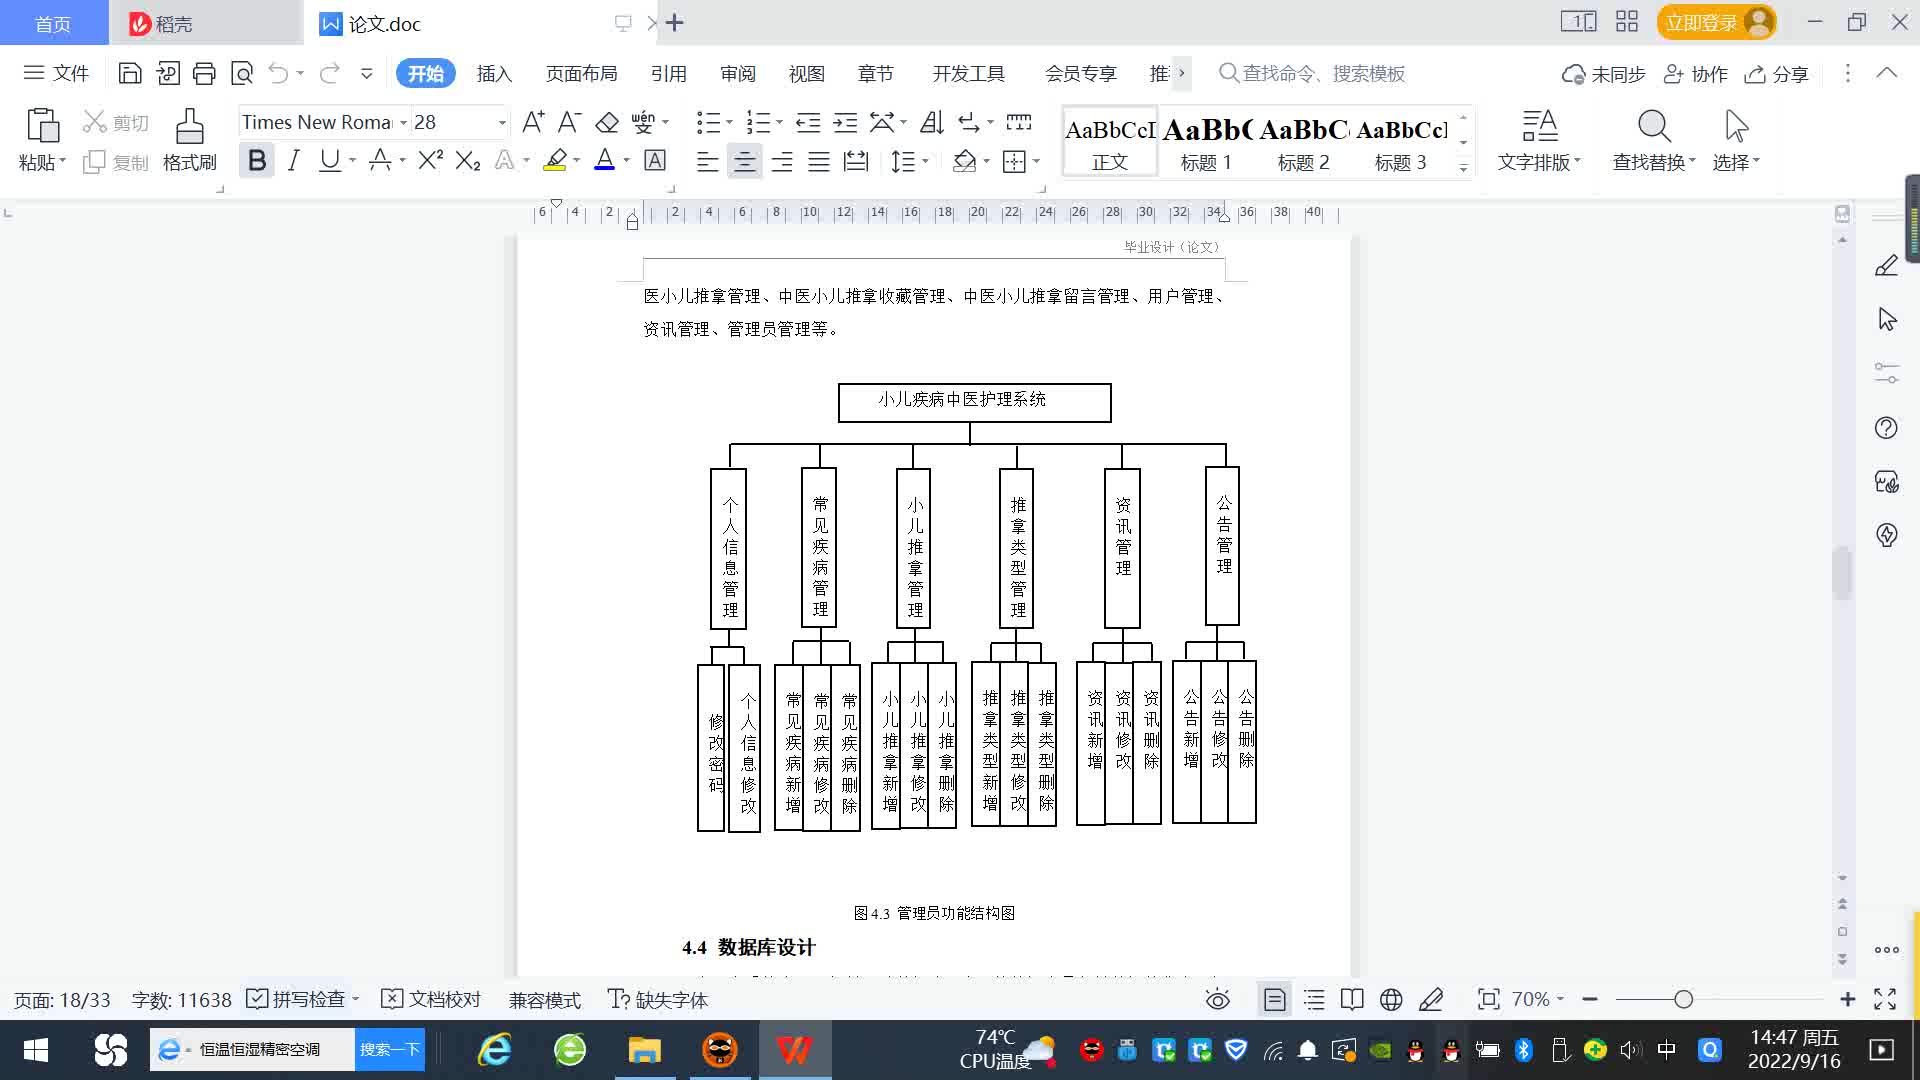The image size is (1920, 1080).
Task: Open line spacing dropdown
Action: click(926, 161)
